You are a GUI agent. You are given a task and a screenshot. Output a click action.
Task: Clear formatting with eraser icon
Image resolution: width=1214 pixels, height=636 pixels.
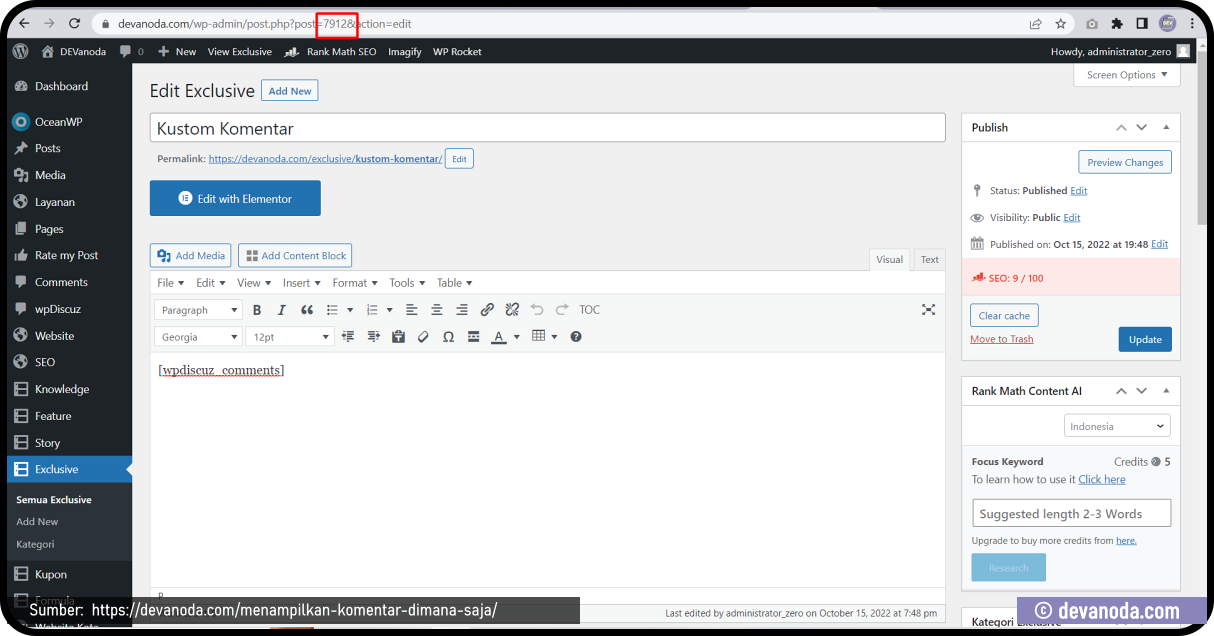pos(423,337)
